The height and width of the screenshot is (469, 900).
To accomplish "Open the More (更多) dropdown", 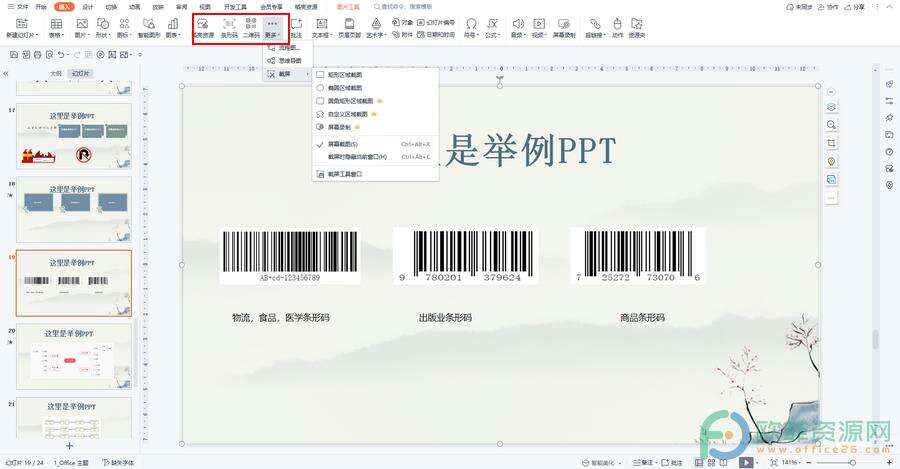I will (x=272, y=28).
